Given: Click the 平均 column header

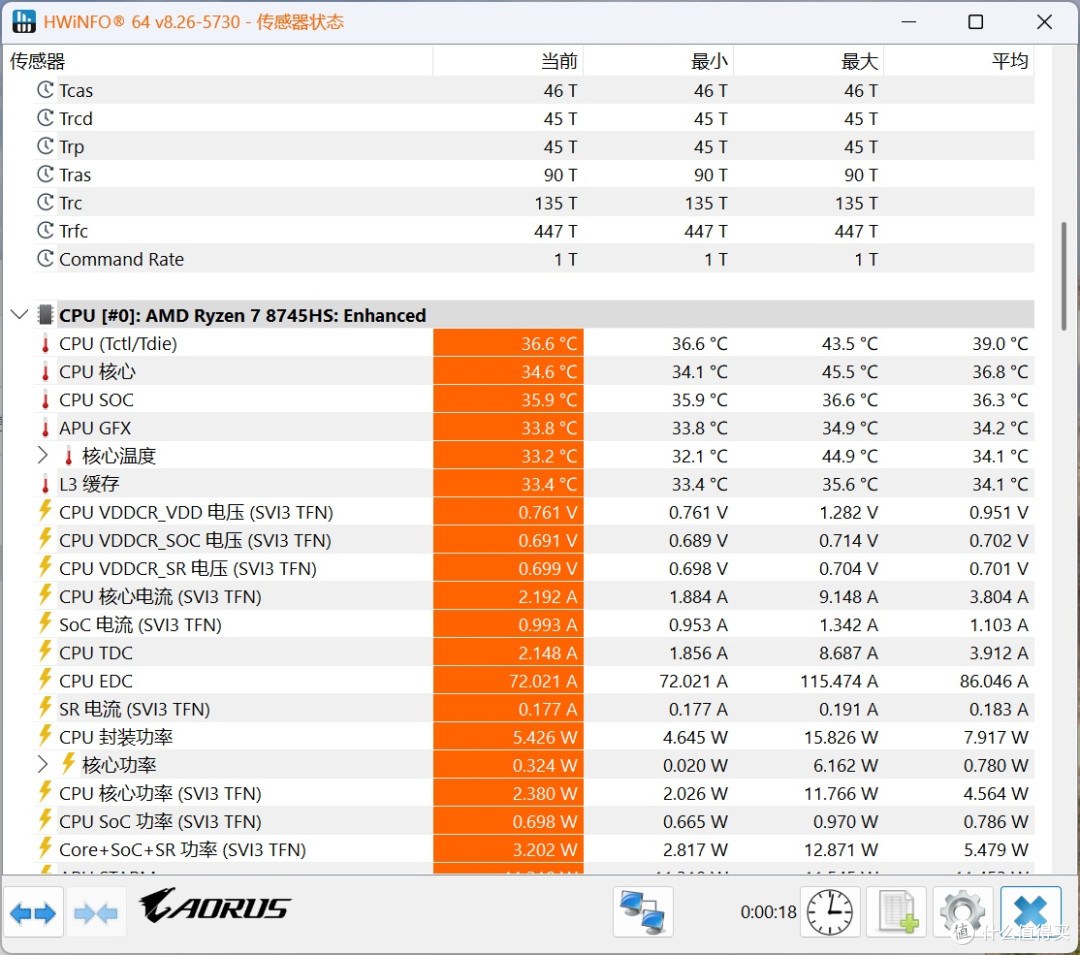Looking at the screenshot, I should point(959,61).
